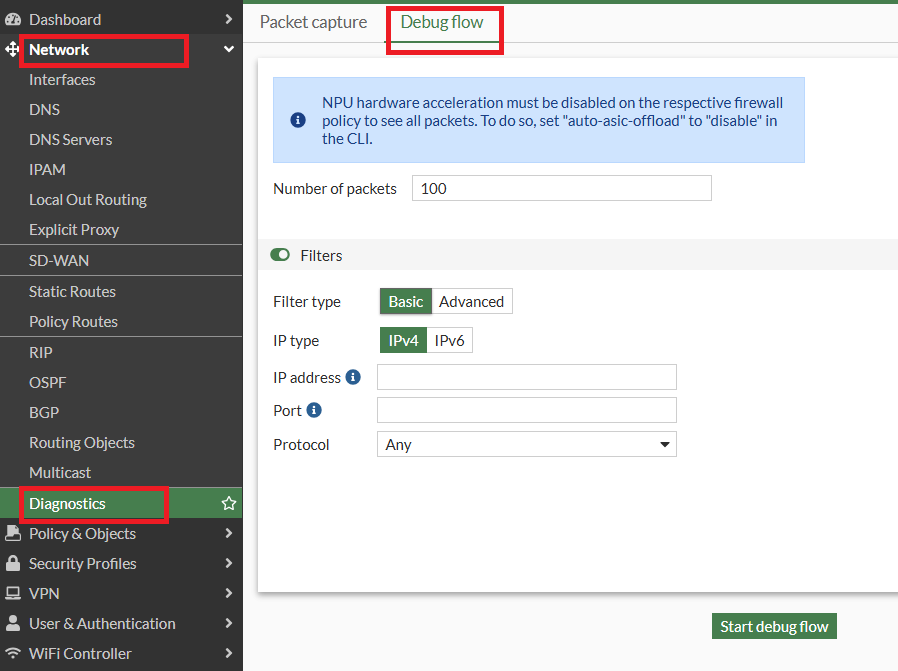Click the Network arrows icon
The height and width of the screenshot is (671, 898).
[x=13, y=49]
